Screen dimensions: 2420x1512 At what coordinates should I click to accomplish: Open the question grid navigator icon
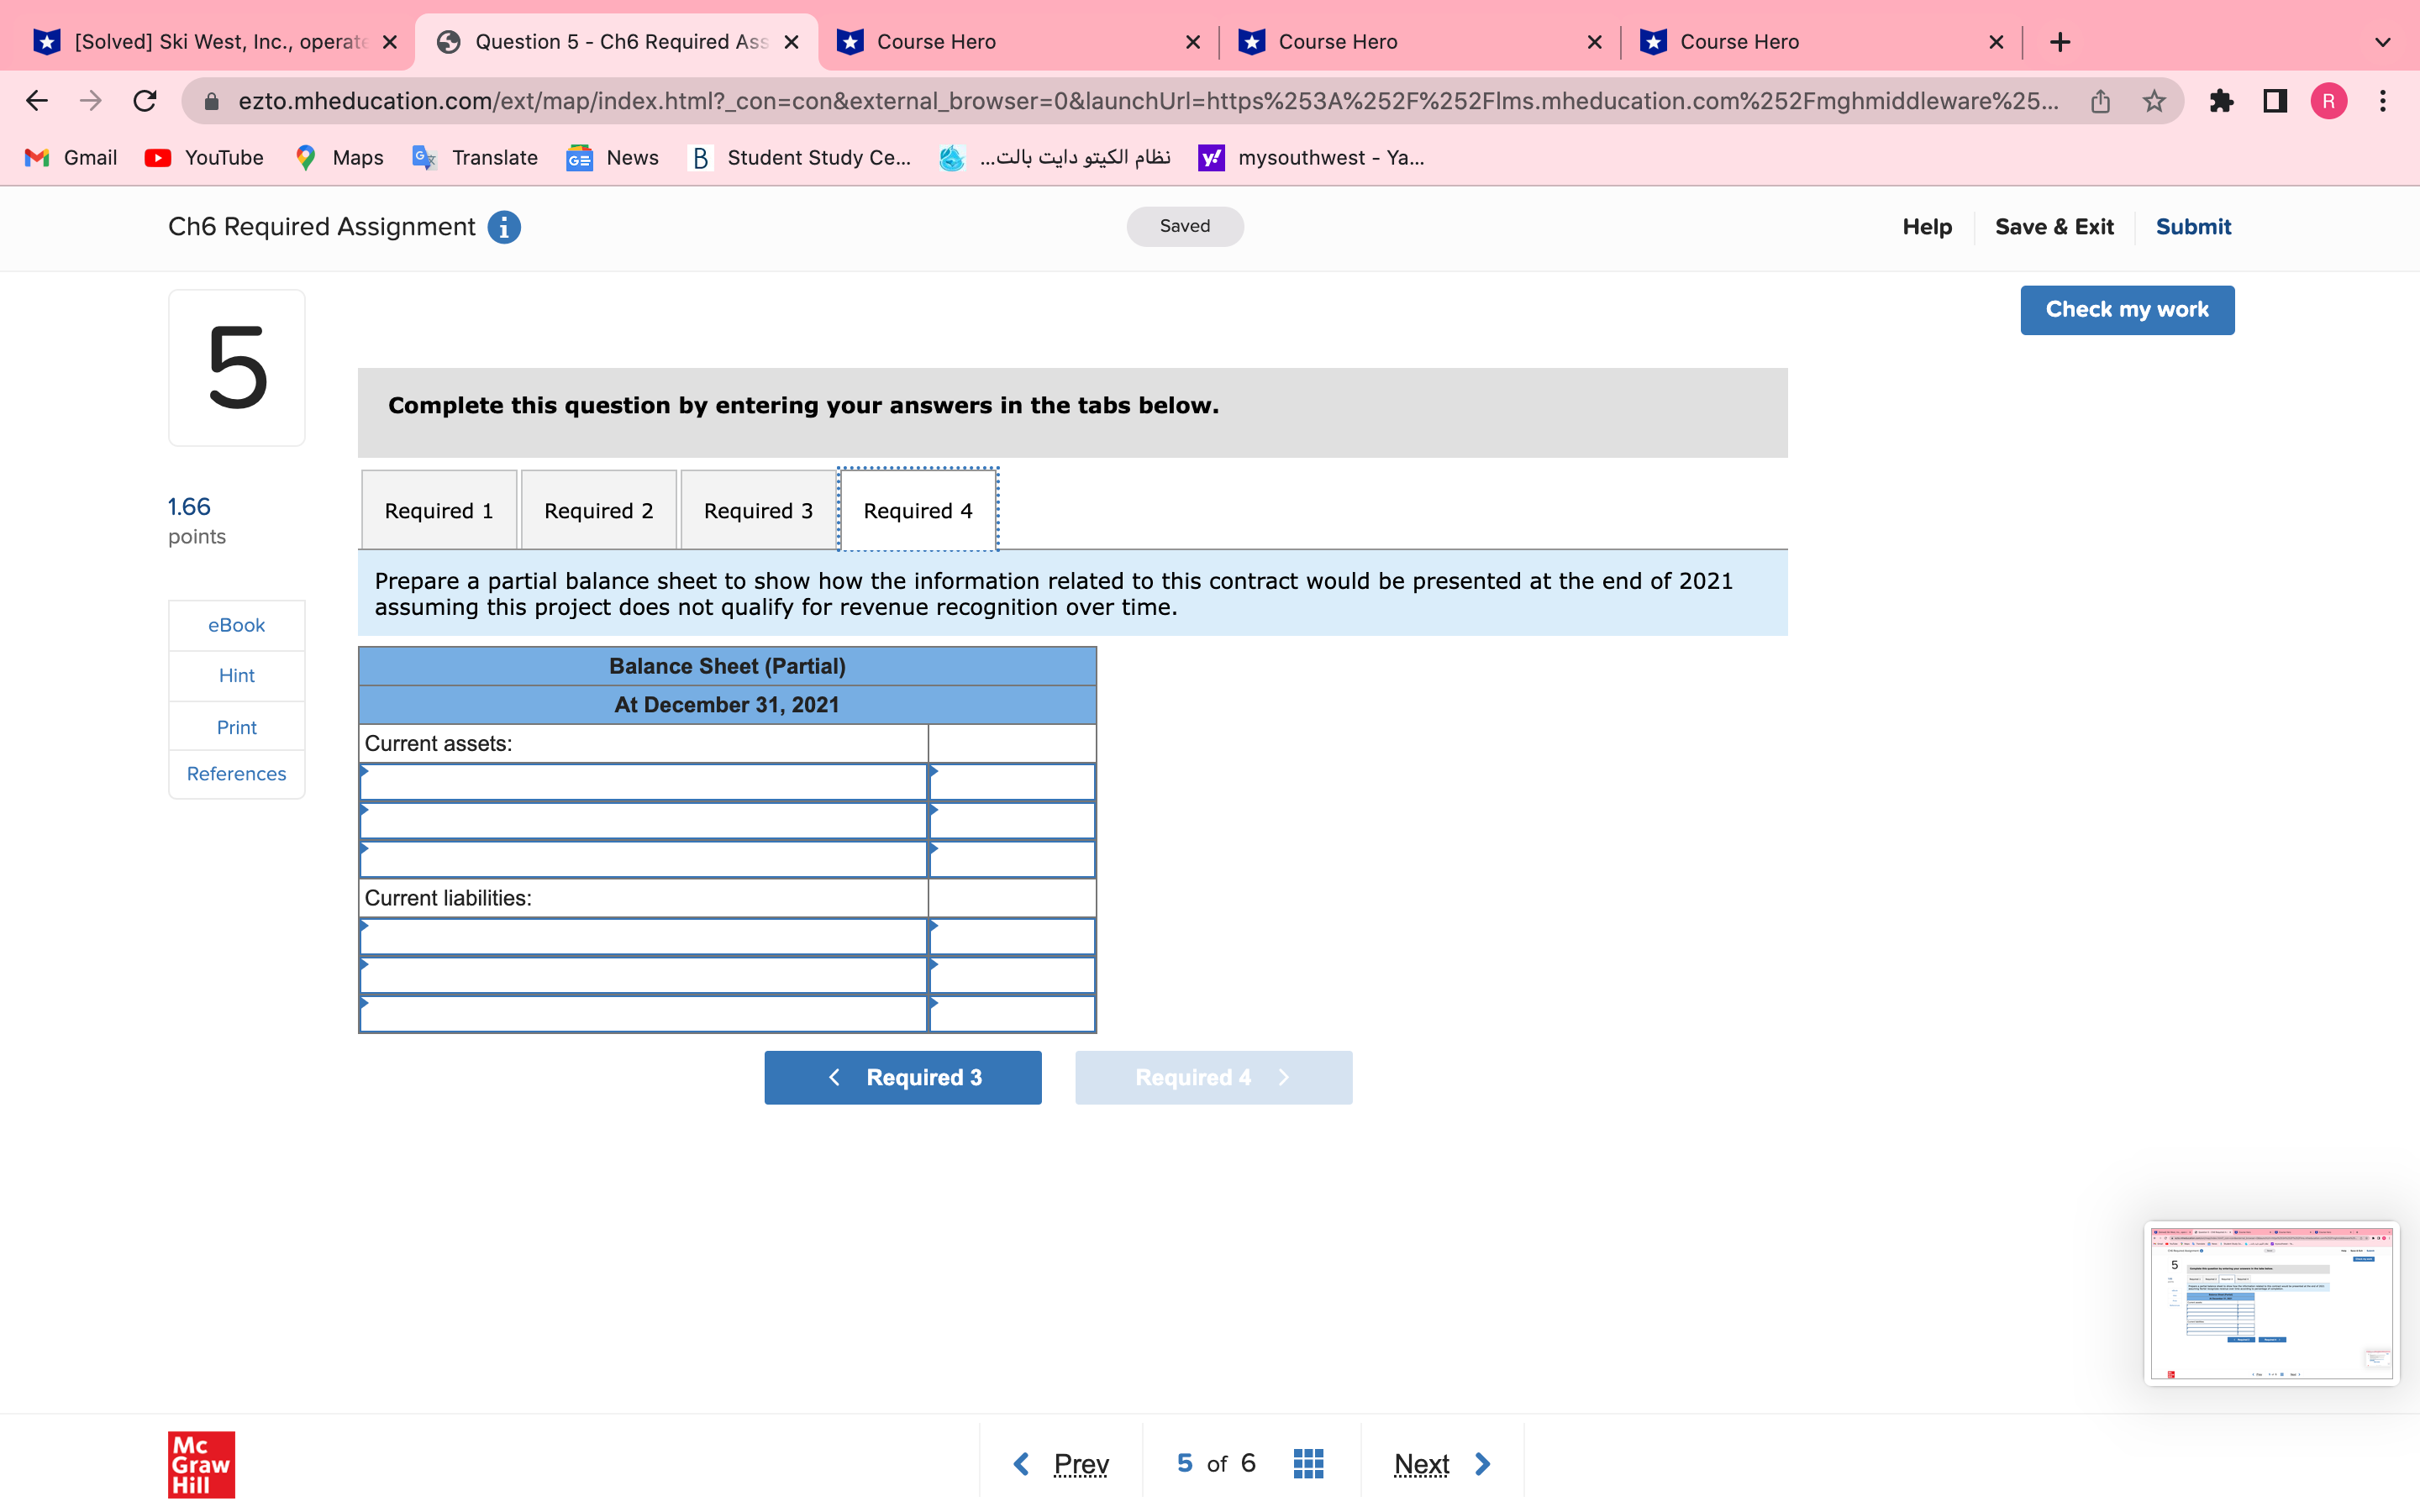coord(1308,1463)
